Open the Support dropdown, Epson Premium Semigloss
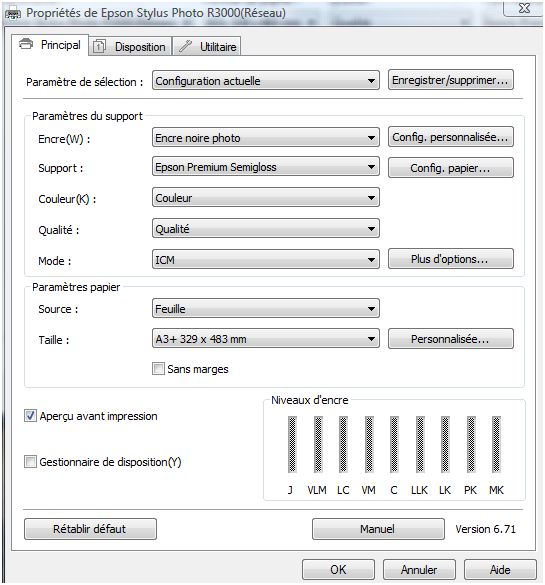Viewport: 545px width, 585px height. pos(266,167)
